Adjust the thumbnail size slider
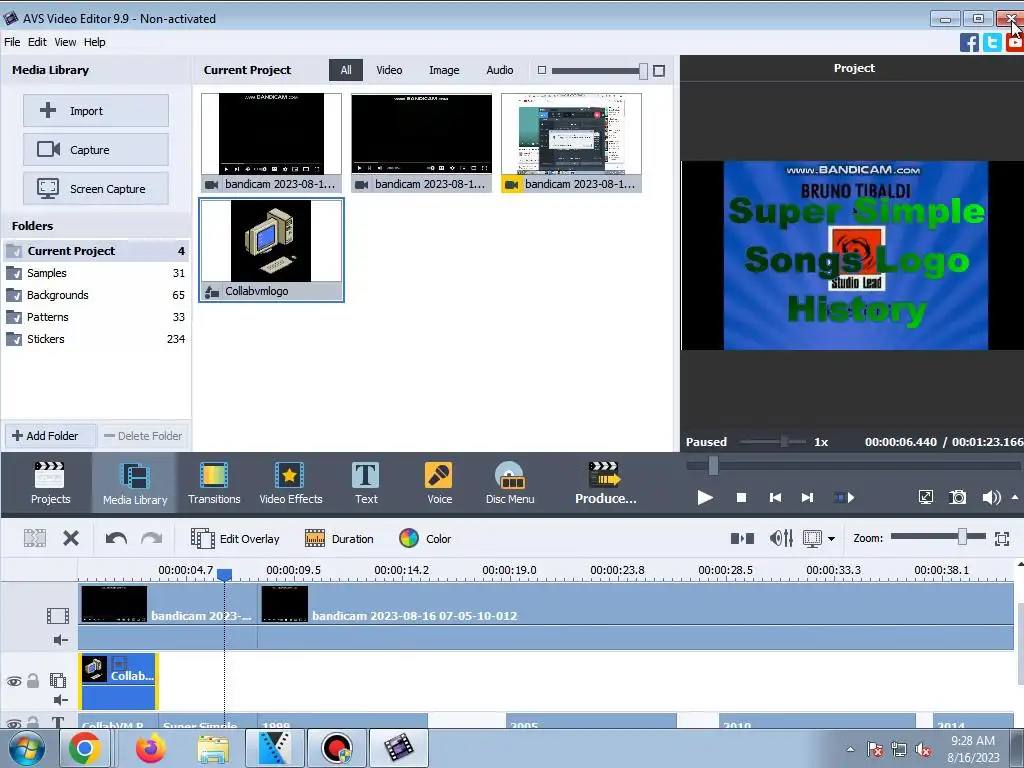Image resolution: width=1024 pixels, height=768 pixels. point(643,71)
